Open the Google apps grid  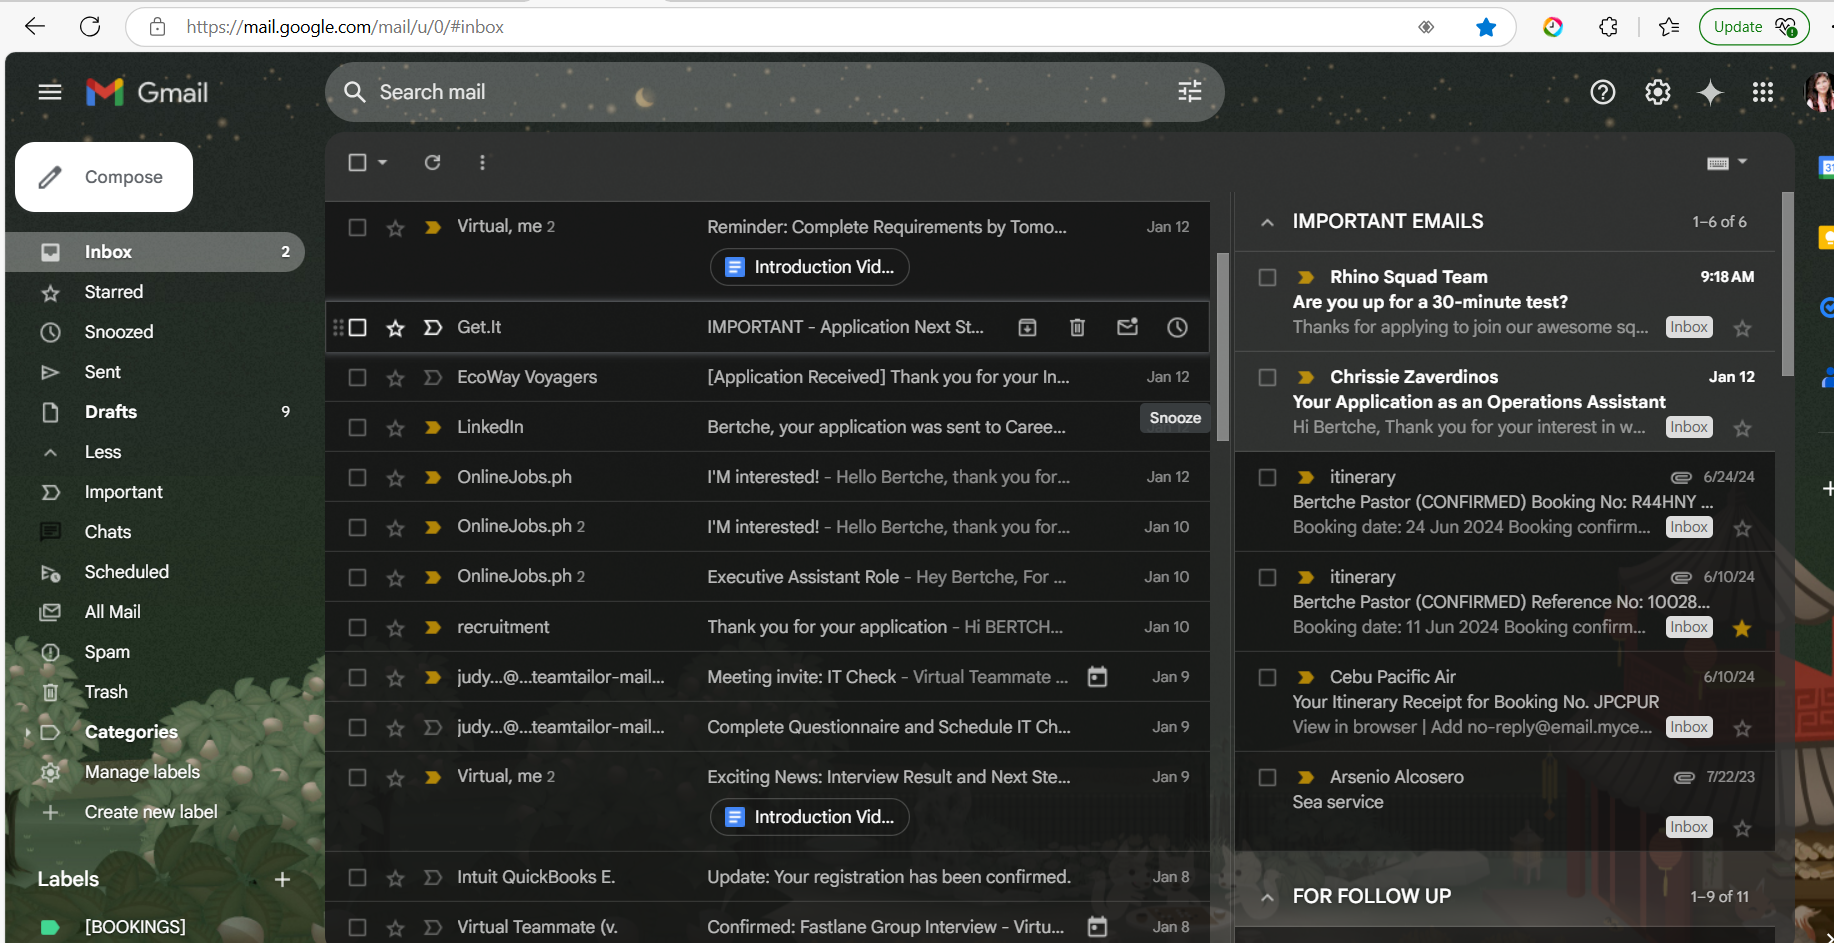(x=1763, y=92)
